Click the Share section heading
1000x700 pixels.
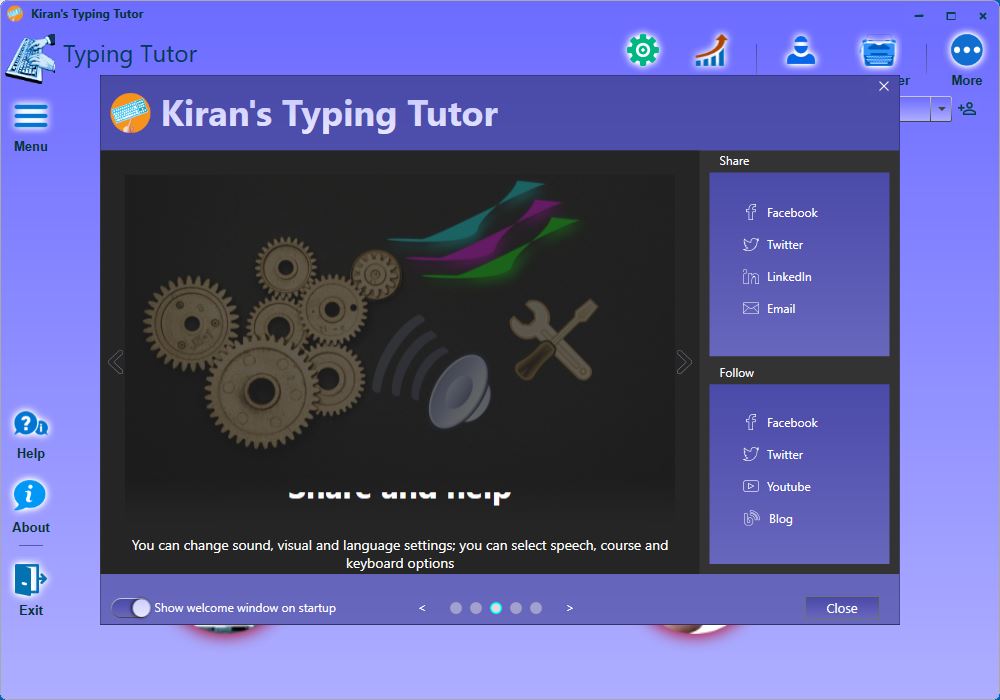tap(734, 161)
